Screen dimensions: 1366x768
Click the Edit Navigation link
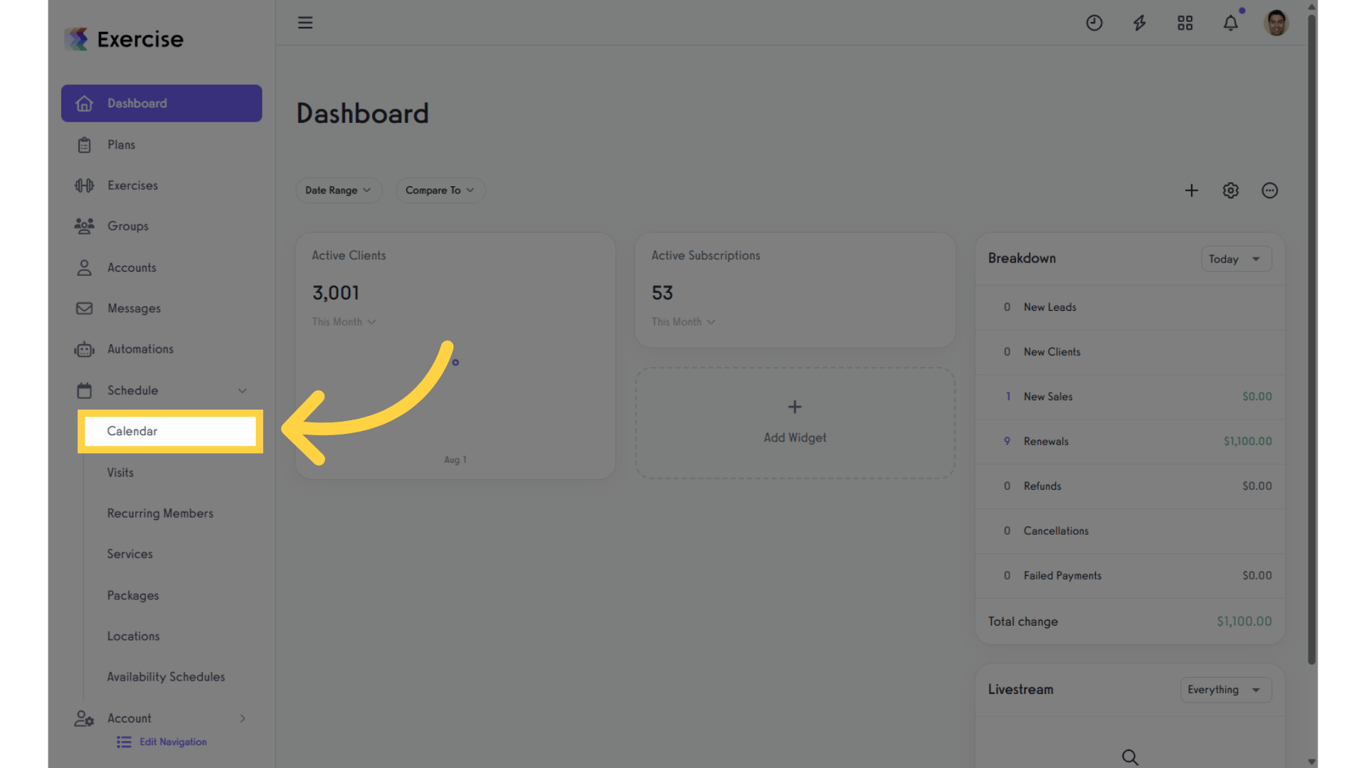tap(172, 742)
